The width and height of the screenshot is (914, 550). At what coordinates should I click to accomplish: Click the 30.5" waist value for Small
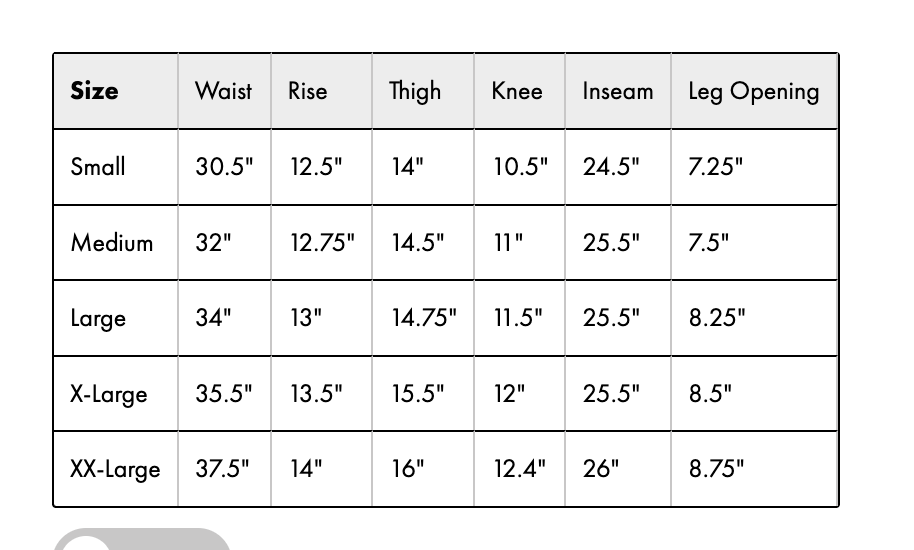224,167
